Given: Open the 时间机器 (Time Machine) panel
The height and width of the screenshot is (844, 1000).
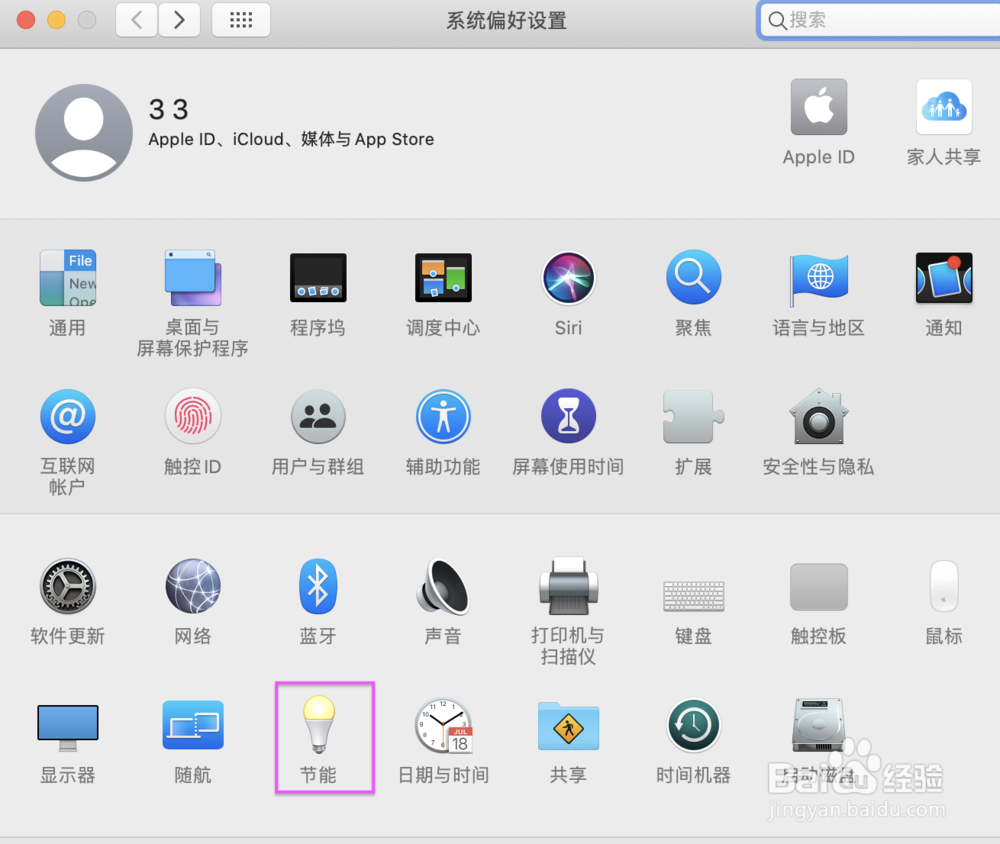Looking at the screenshot, I should [x=693, y=727].
